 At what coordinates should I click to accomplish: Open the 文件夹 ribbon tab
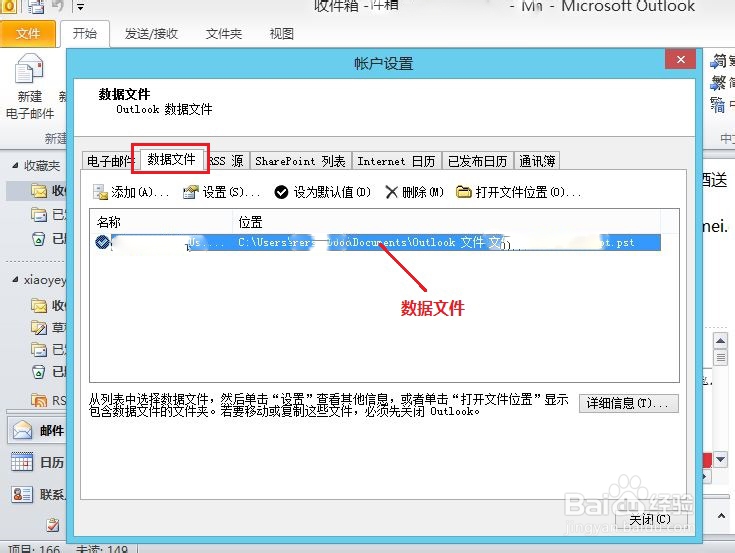click(x=224, y=34)
